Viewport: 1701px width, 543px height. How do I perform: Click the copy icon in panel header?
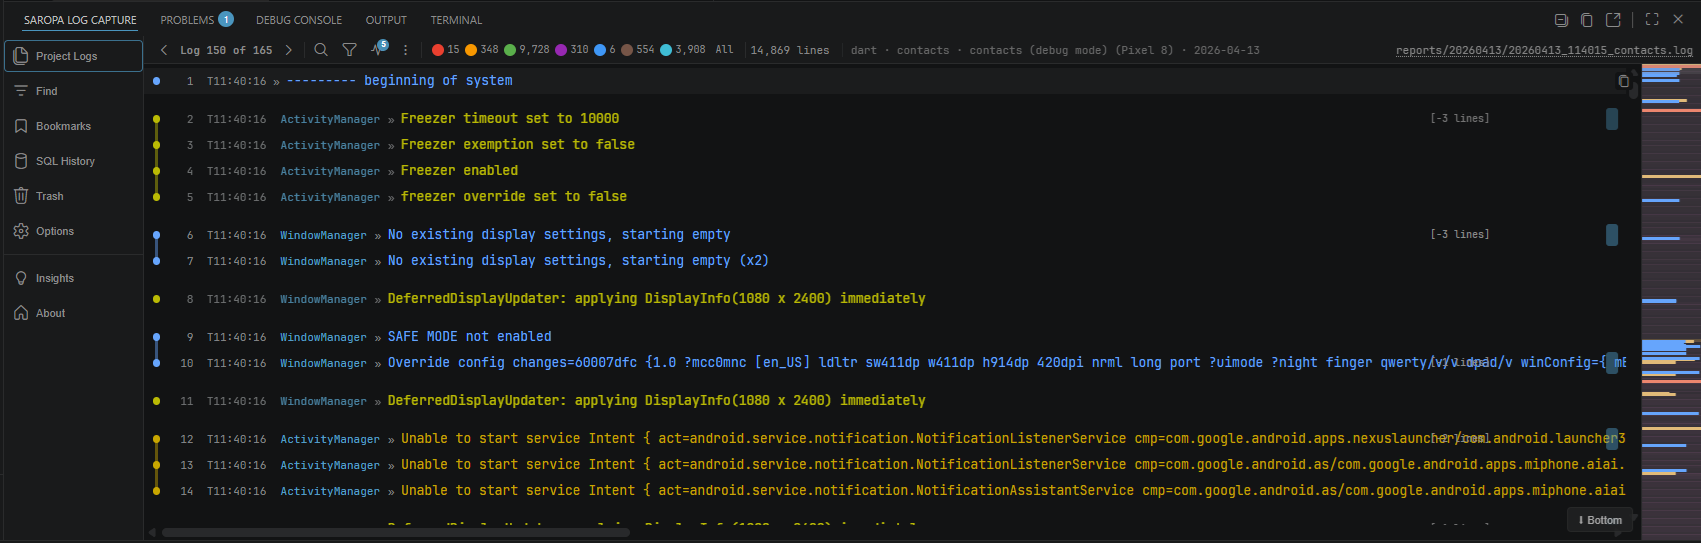click(1587, 20)
